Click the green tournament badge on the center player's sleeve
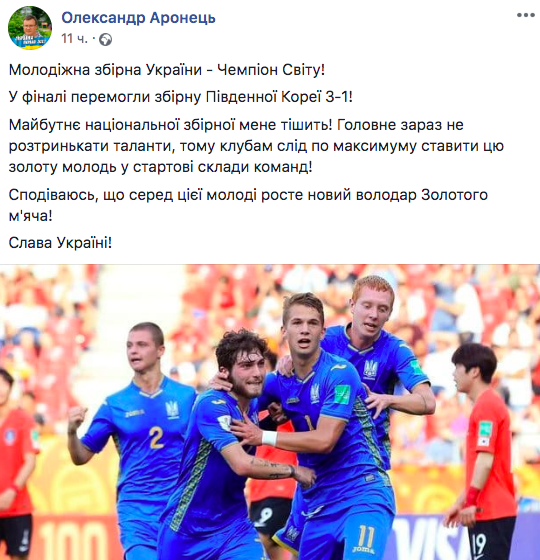540x560 pixels. (x=342, y=394)
